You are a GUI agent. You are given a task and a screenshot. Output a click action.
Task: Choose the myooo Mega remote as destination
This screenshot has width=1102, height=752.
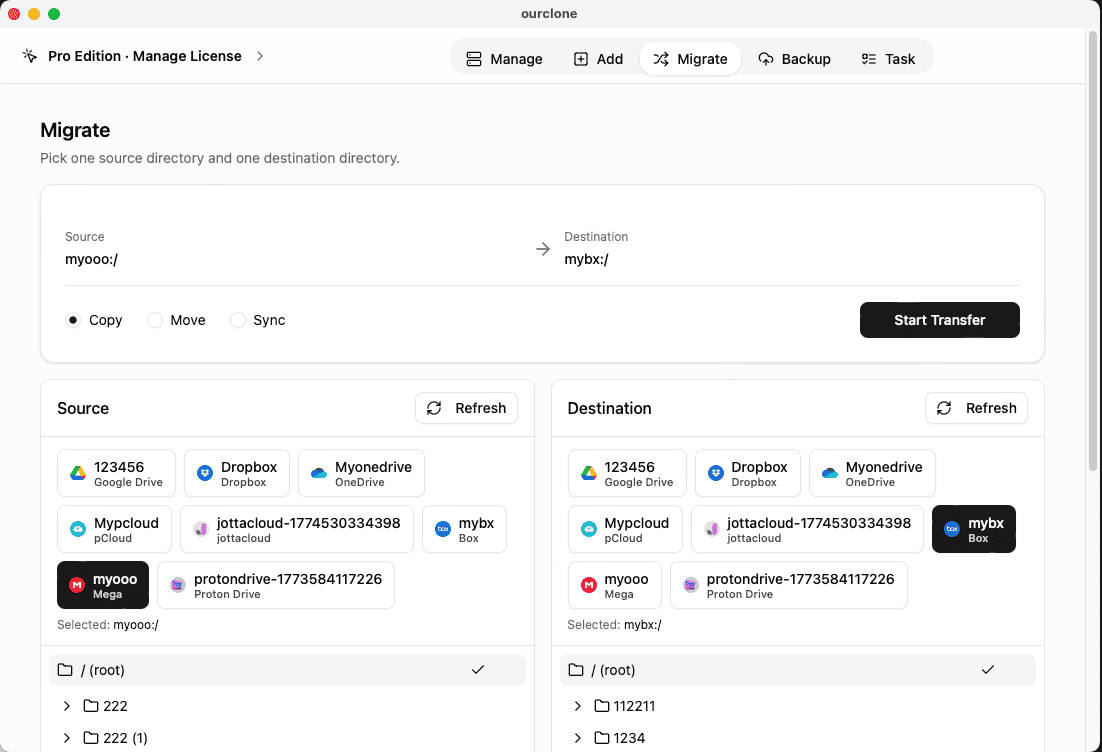click(x=614, y=584)
